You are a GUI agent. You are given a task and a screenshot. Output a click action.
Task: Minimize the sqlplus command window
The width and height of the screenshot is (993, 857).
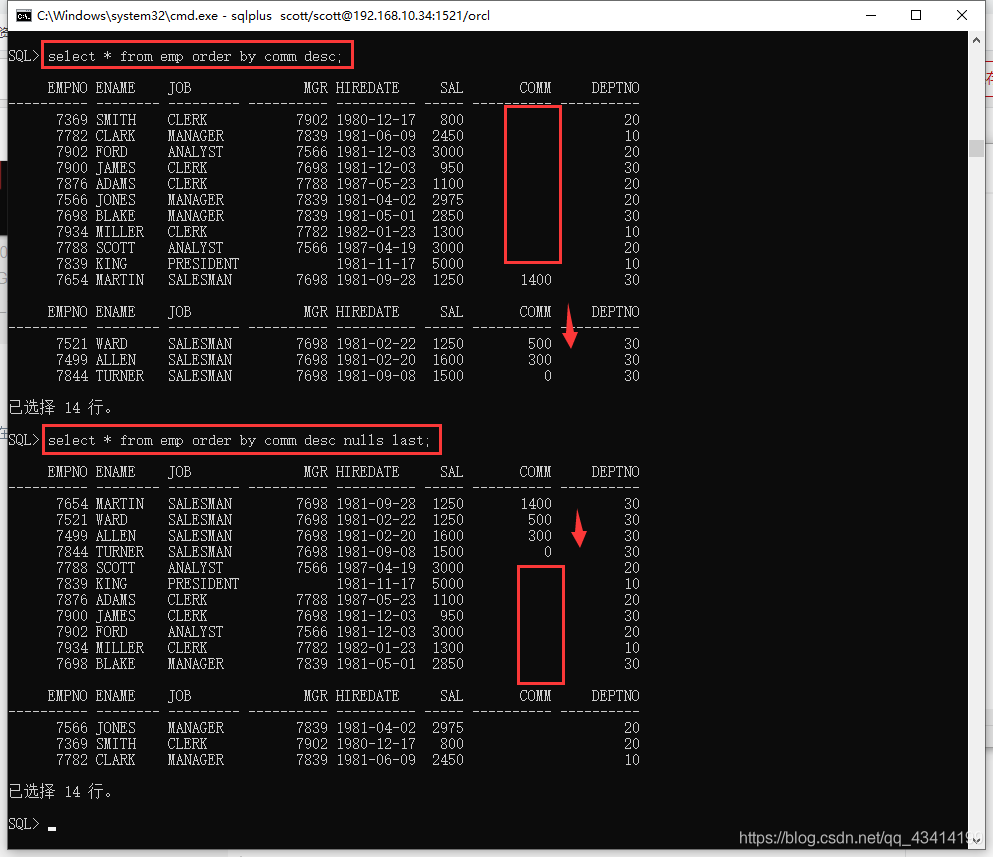tap(871, 15)
